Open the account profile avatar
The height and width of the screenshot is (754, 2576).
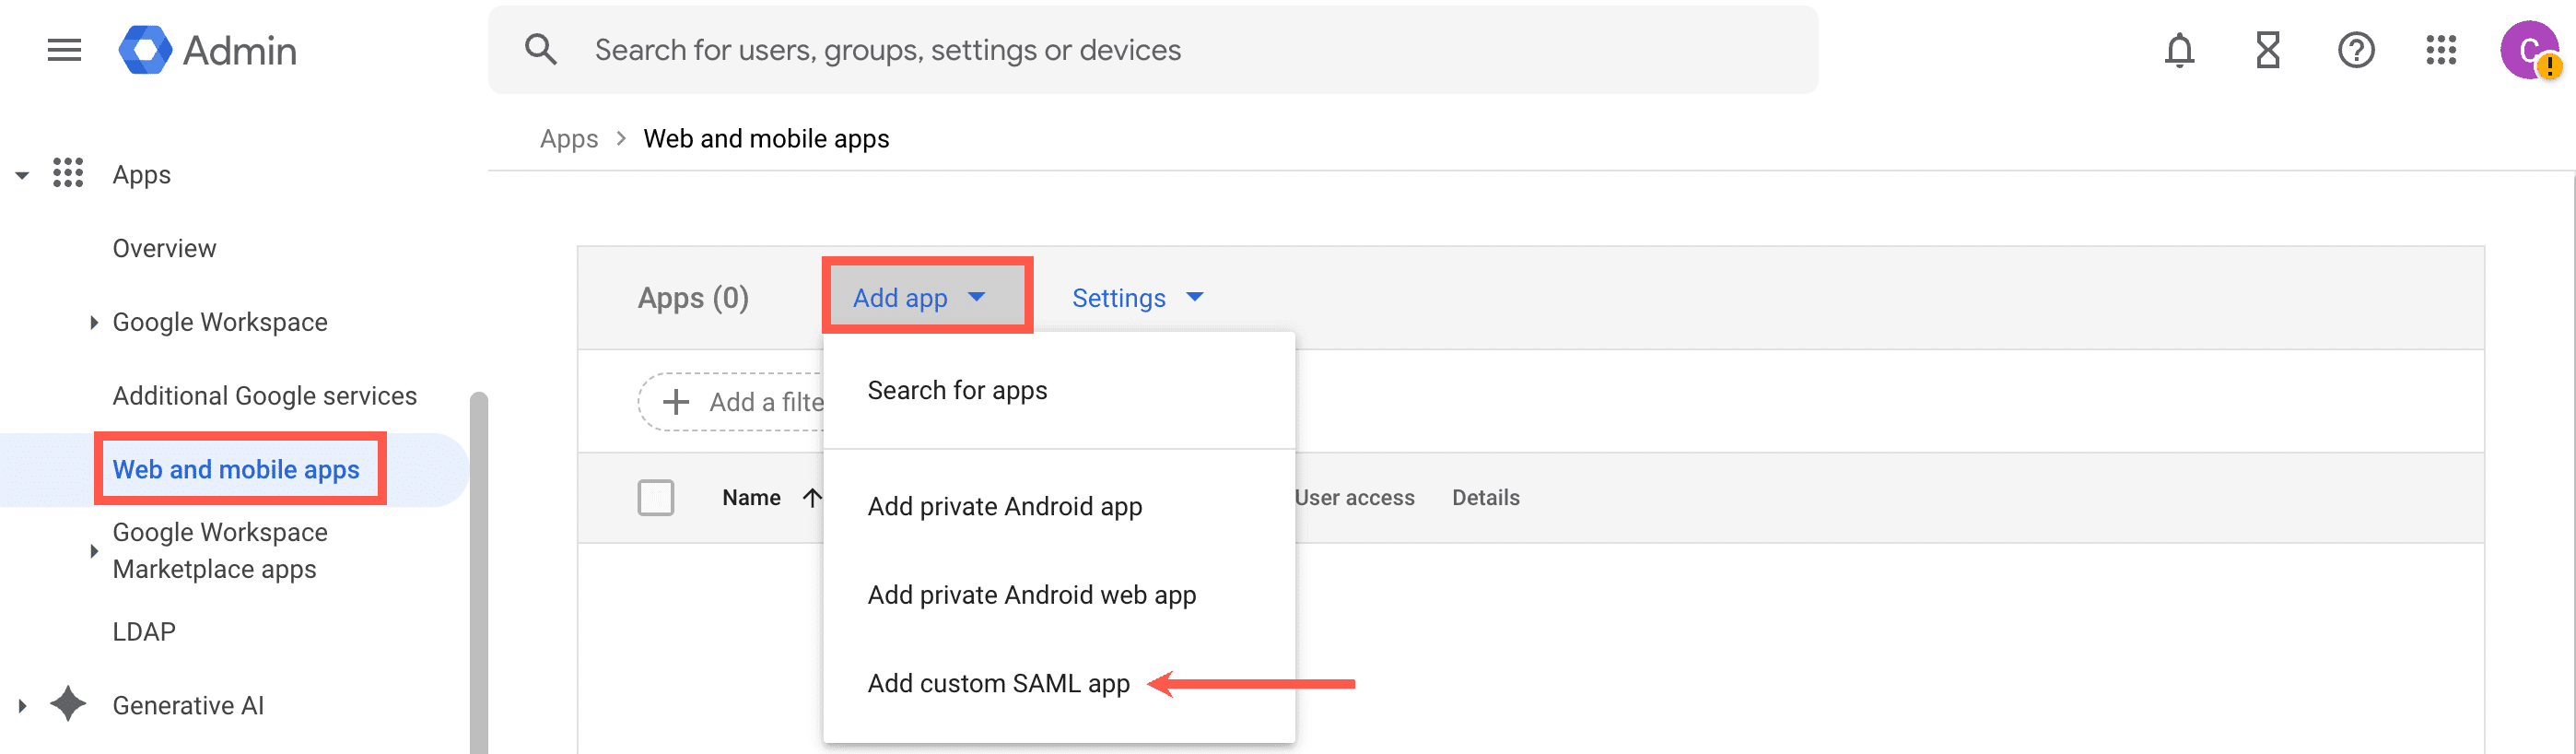coord(2527,50)
